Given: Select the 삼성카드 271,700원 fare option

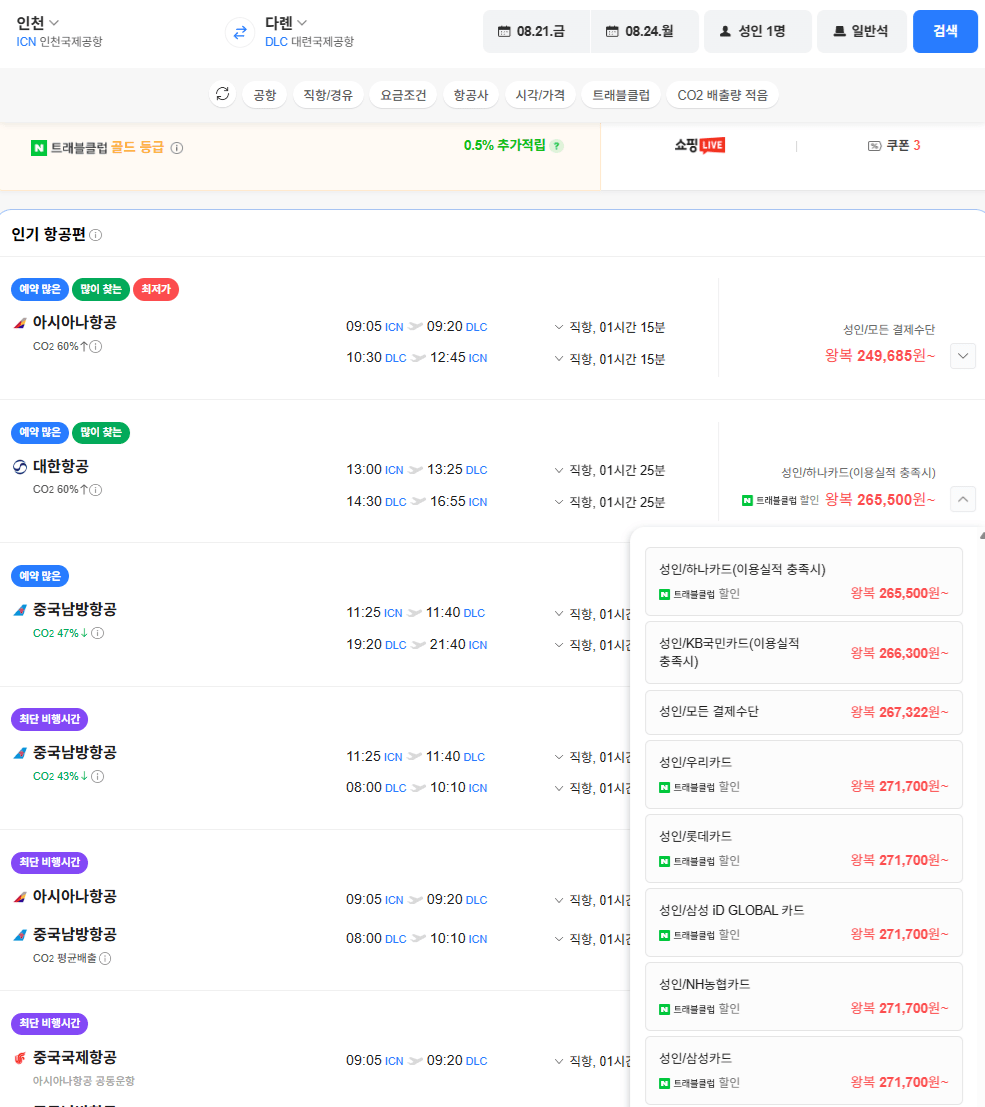Looking at the screenshot, I should (804, 1070).
